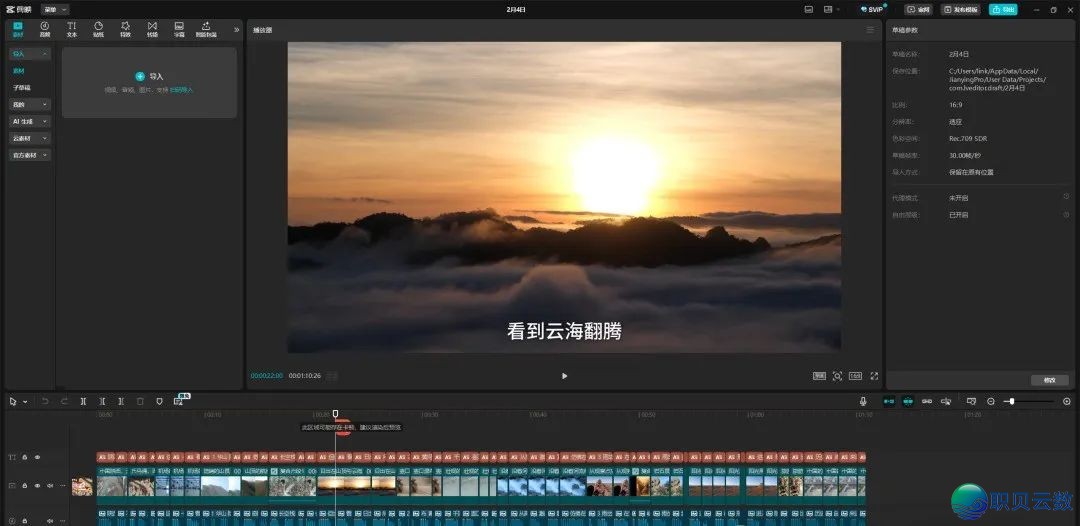
Task: Zoom out the timeline with minus icon
Action: [990, 401]
